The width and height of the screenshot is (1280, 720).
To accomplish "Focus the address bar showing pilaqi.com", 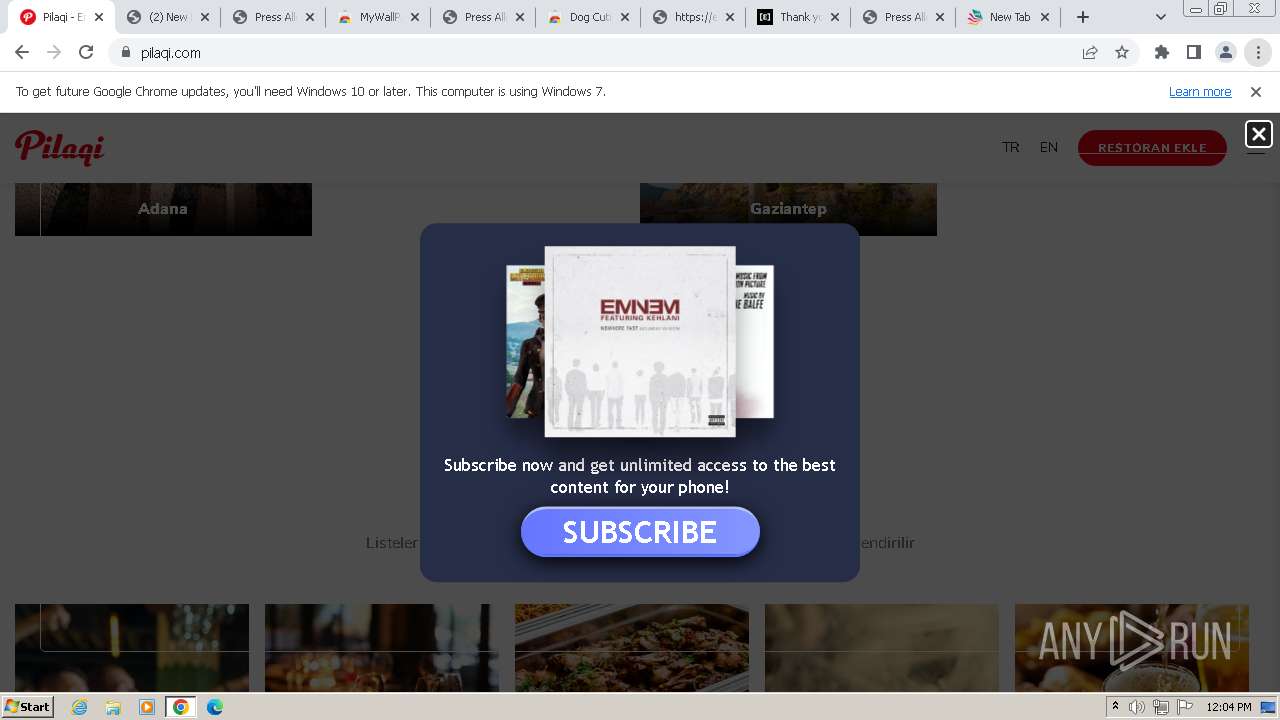I will tap(600, 53).
